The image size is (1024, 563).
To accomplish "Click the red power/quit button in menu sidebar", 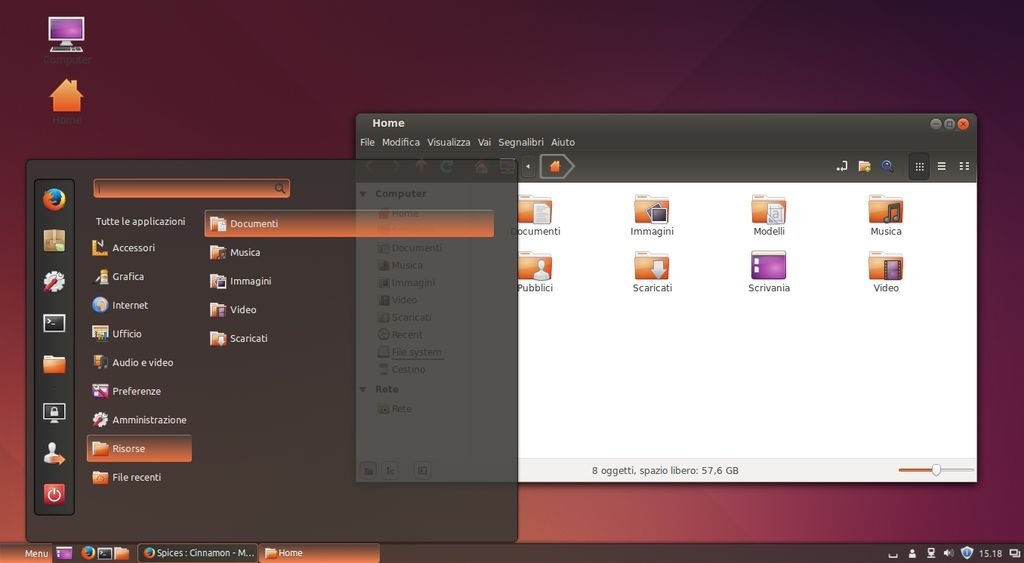I will pyautogui.click(x=54, y=493).
